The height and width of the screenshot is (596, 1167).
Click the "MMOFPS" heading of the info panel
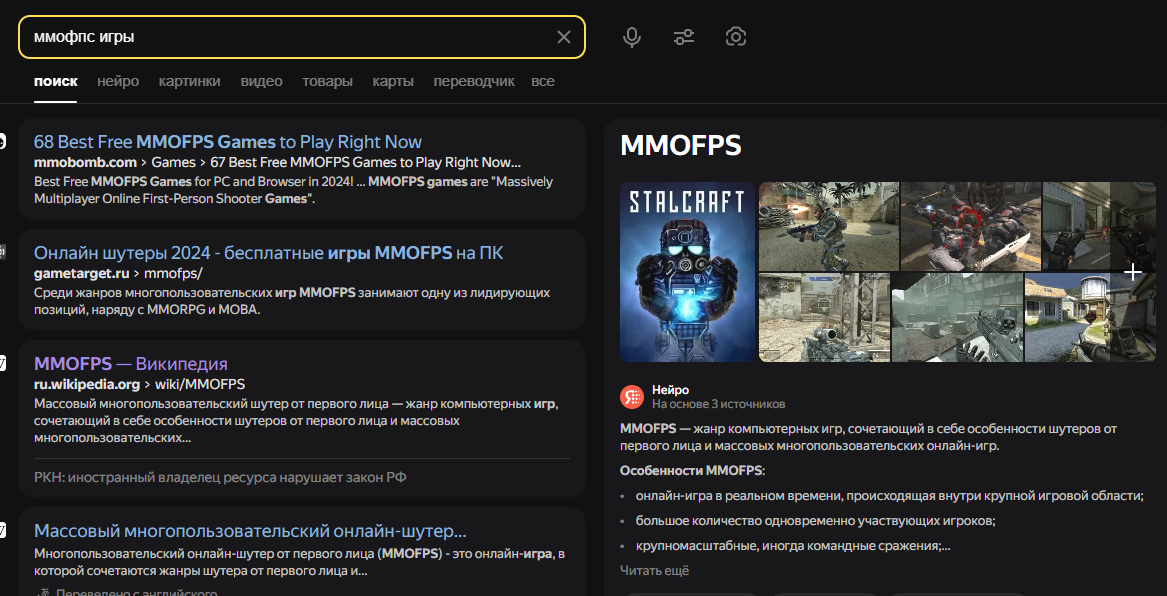tap(680, 145)
